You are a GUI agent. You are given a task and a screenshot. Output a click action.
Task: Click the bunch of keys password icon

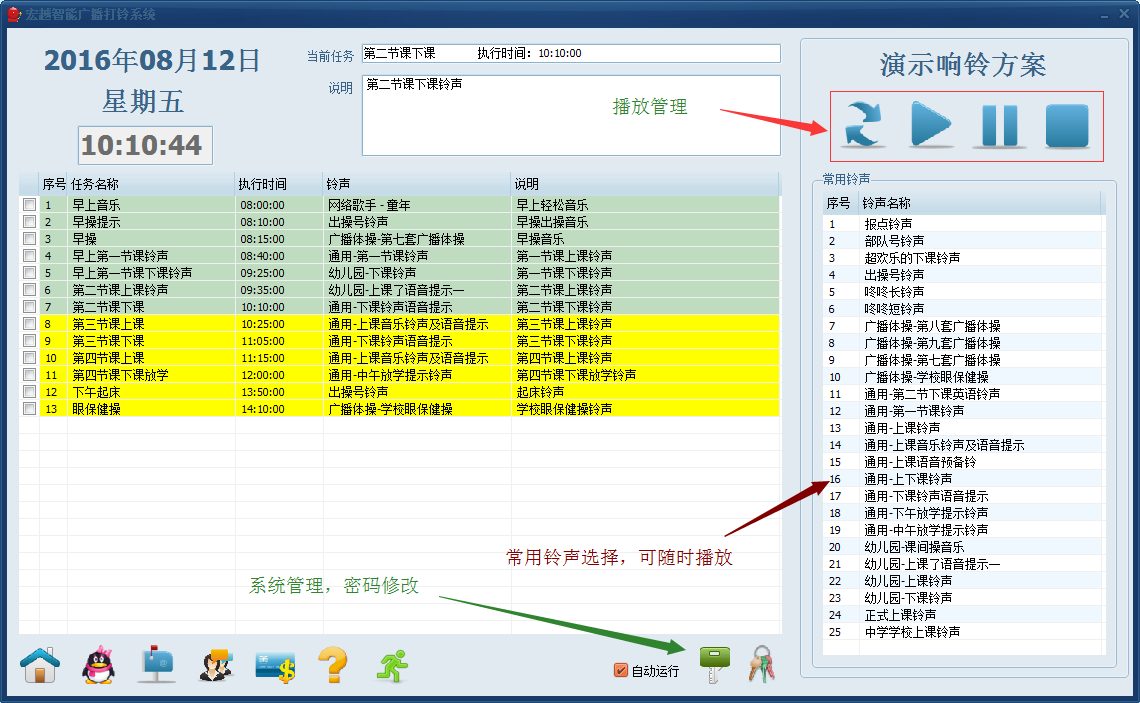762,664
